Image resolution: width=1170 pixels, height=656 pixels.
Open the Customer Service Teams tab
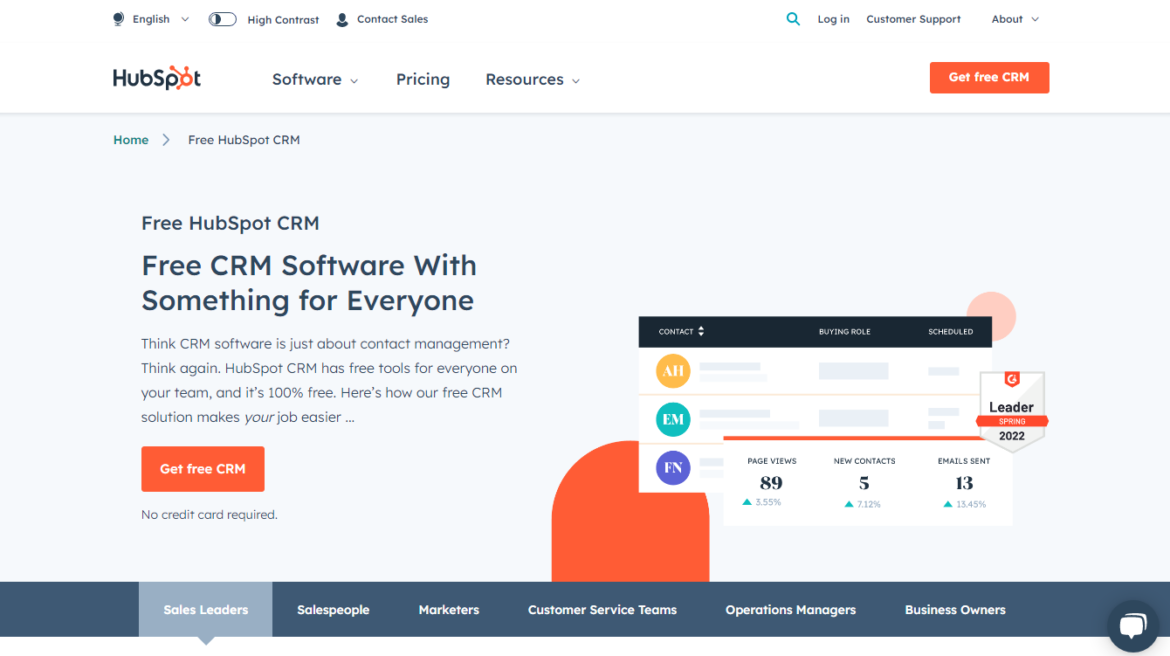coord(602,610)
